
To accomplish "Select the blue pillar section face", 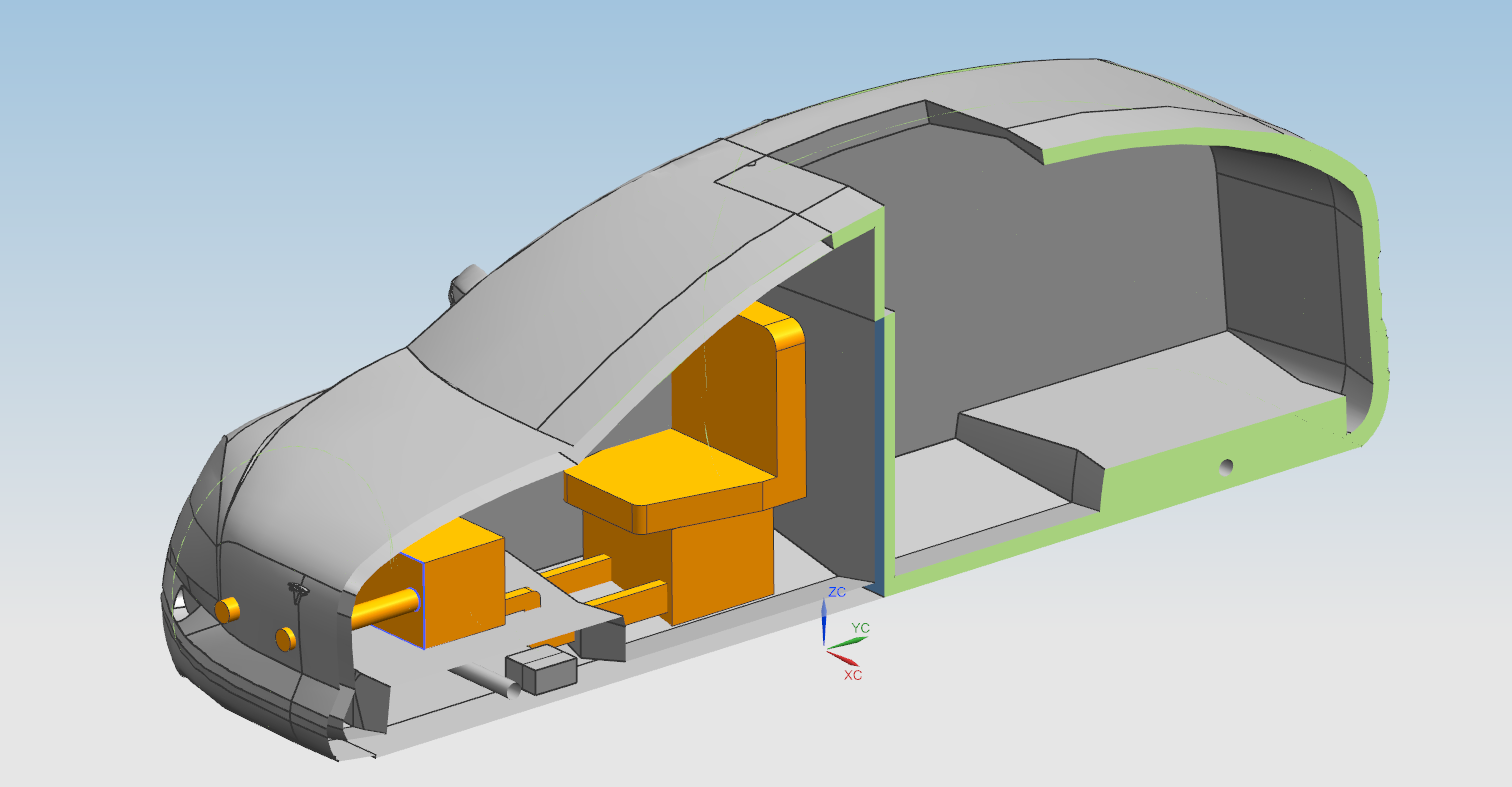I will click(x=880, y=450).
